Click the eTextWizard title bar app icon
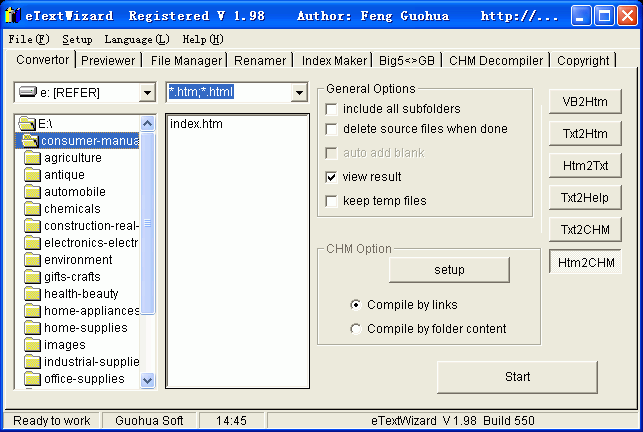This screenshot has width=643, height=432. 13,16
